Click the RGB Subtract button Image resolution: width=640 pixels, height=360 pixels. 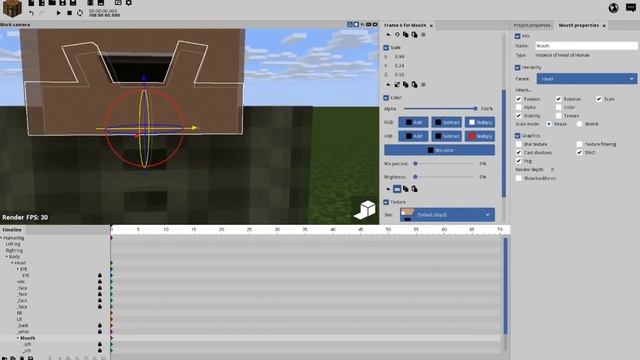447,122
